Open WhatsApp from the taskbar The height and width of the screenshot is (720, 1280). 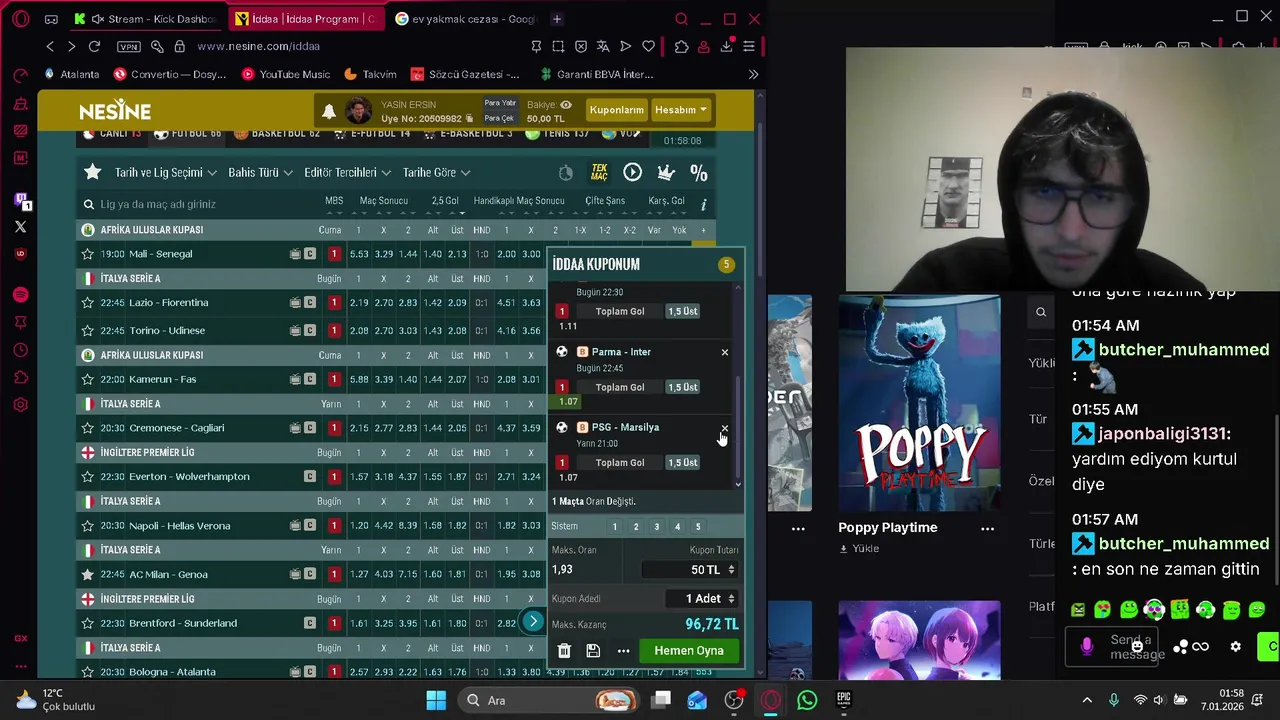point(806,700)
